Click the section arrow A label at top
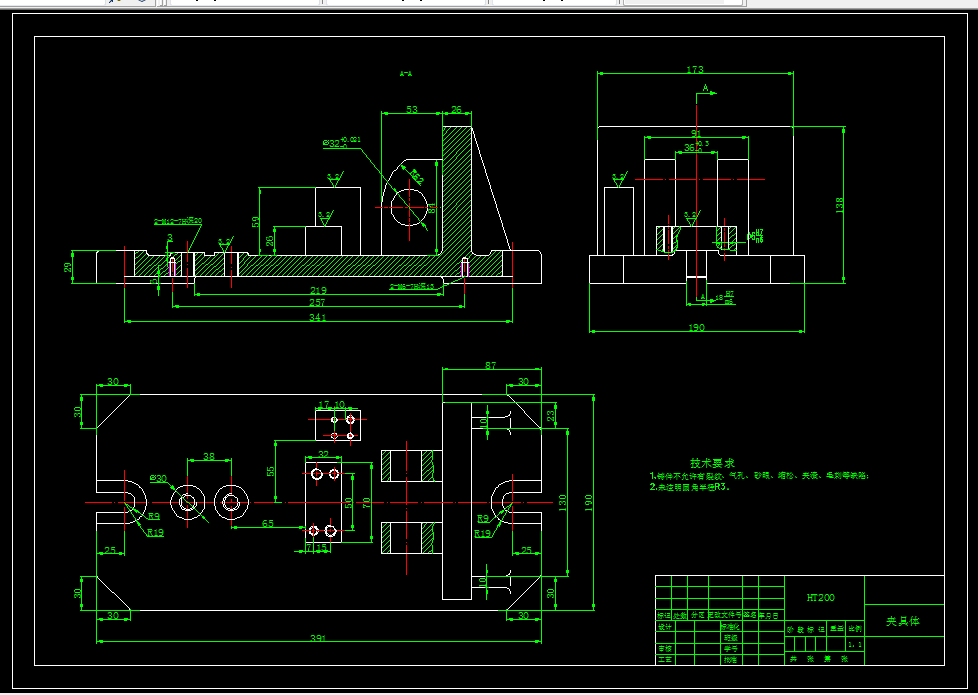 pyautogui.click(x=705, y=89)
